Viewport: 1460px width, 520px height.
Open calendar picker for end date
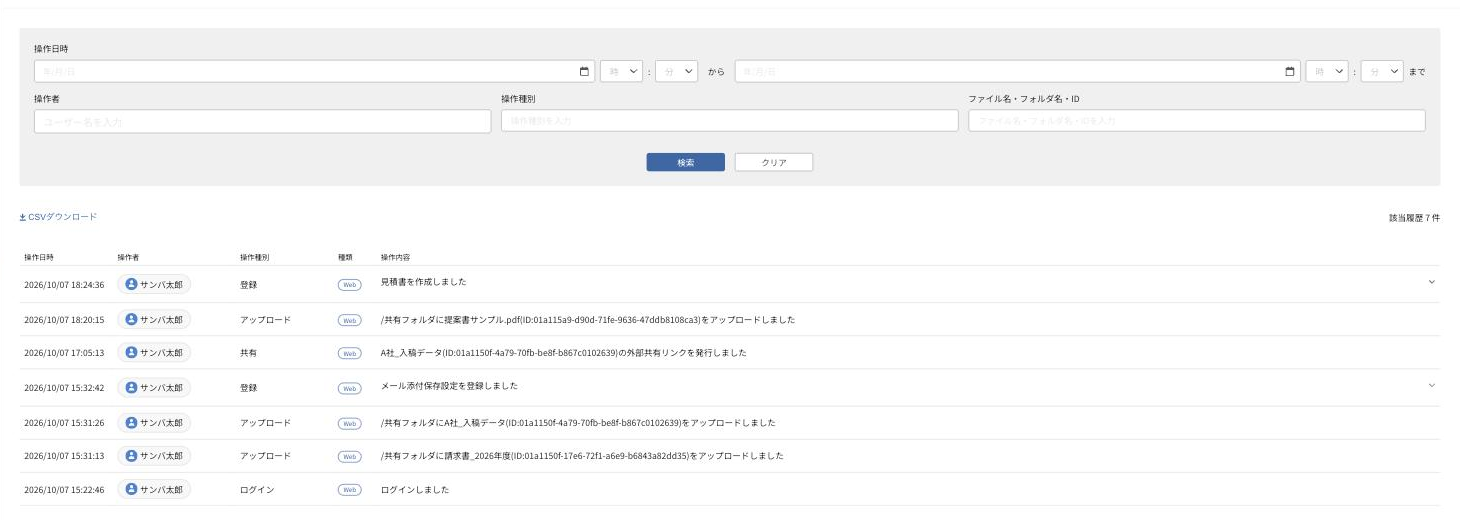[x=1290, y=72]
